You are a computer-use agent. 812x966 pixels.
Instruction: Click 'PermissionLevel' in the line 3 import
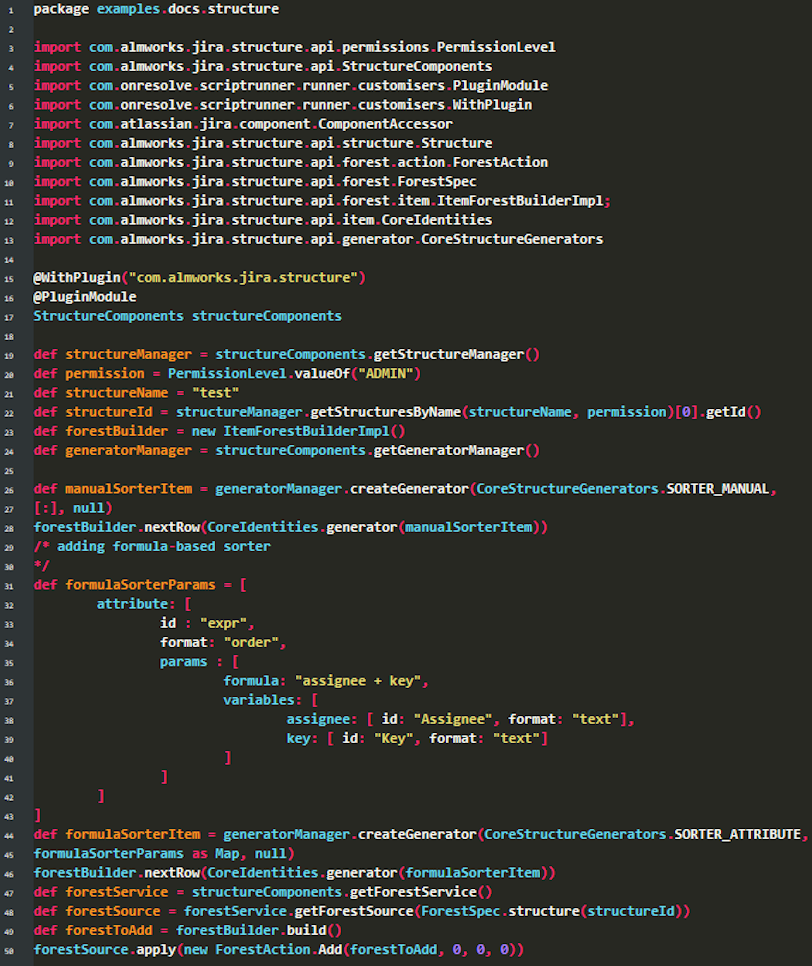click(x=496, y=47)
